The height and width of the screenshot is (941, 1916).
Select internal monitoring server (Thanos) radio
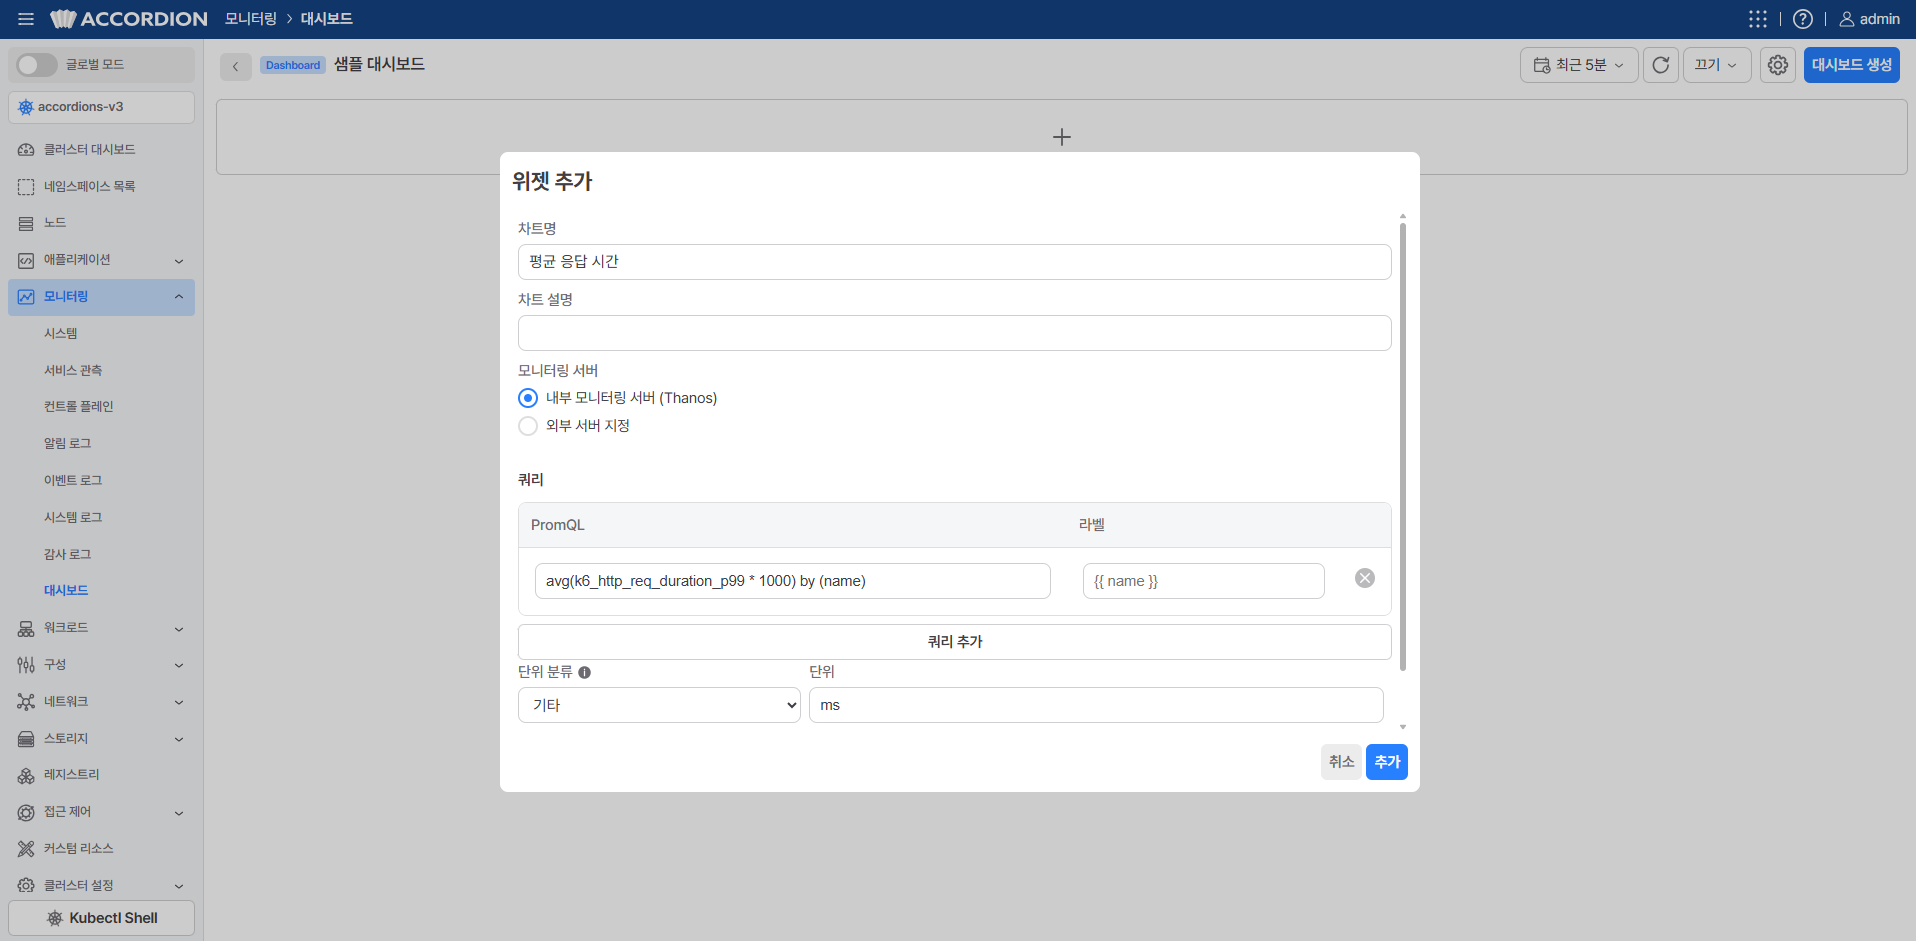tap(528, 398)
